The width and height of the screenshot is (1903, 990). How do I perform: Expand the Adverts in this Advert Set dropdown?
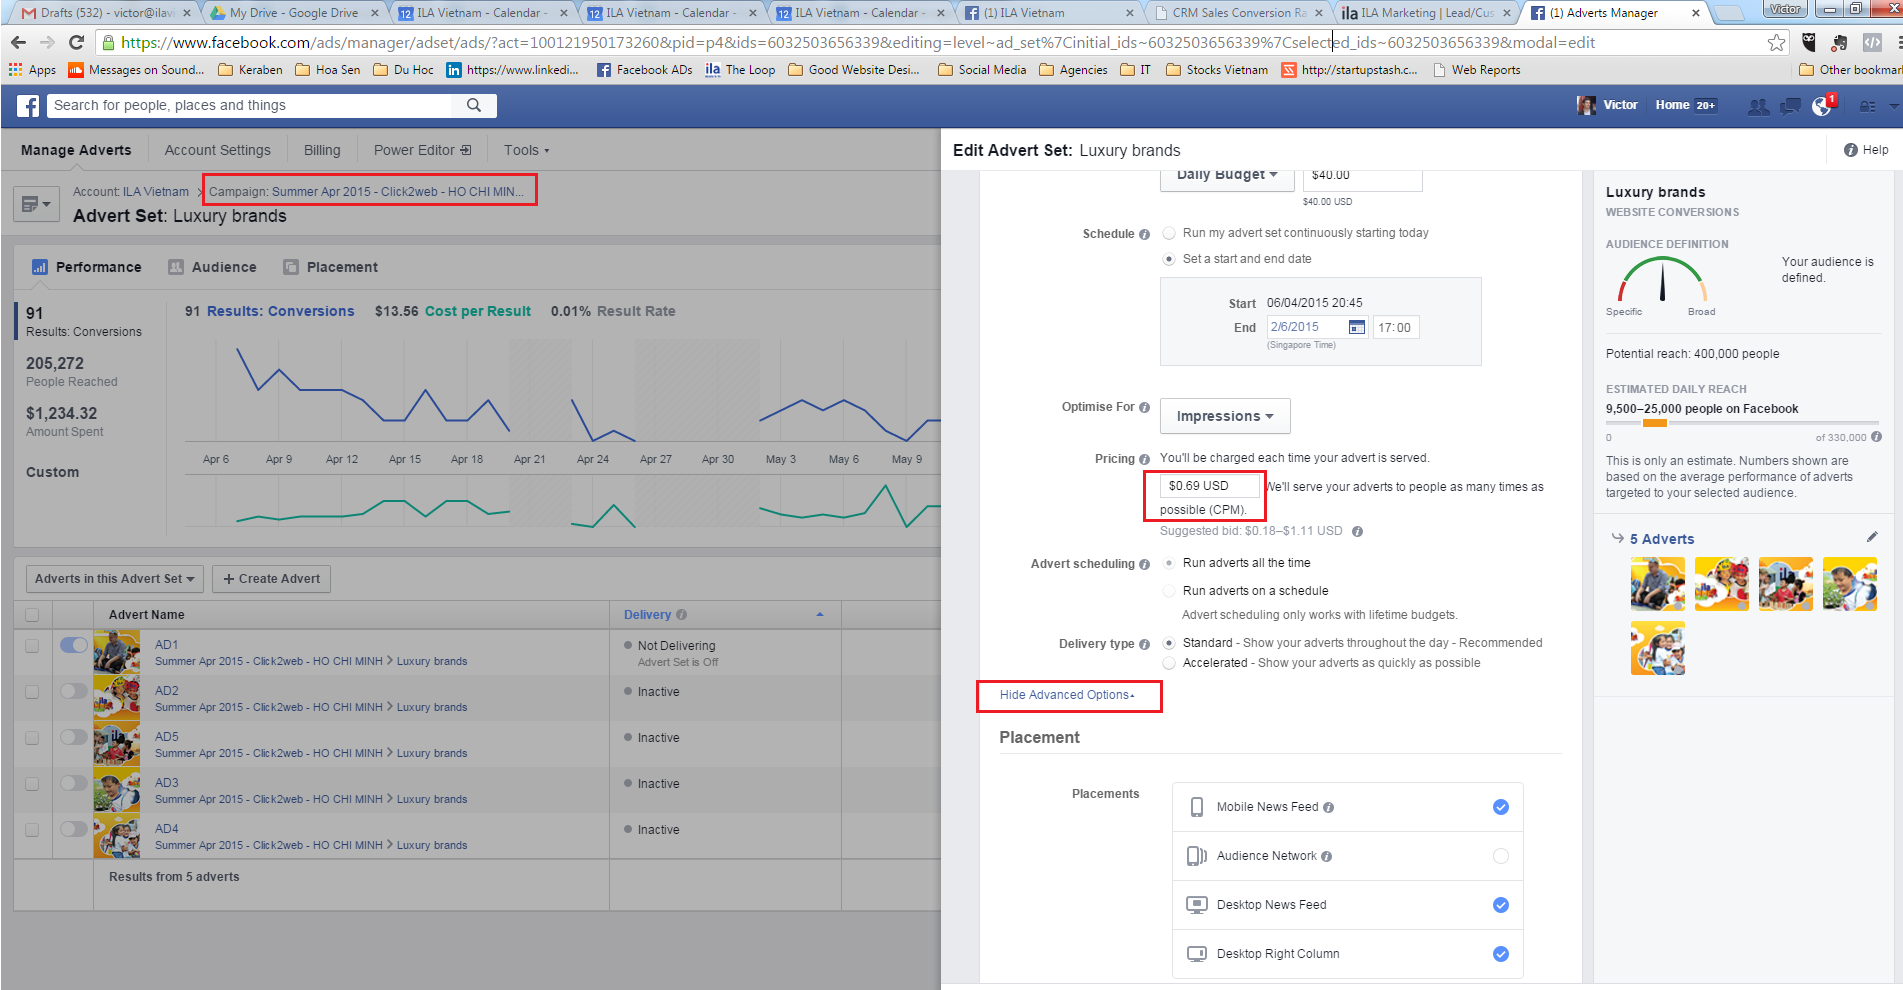[x=114, y=579]
